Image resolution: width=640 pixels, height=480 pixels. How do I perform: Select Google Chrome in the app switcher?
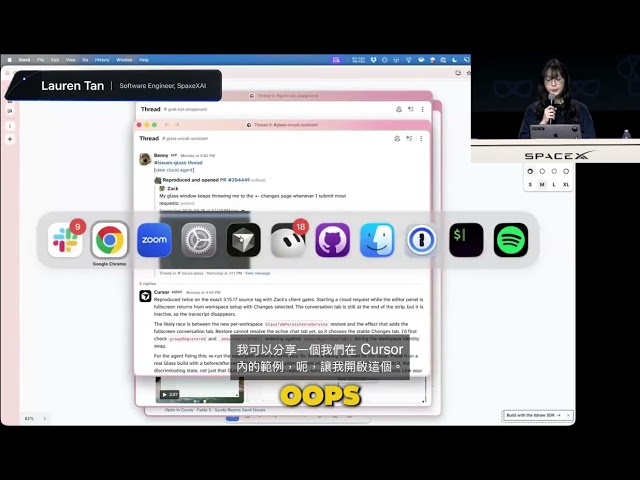(109, 240)
